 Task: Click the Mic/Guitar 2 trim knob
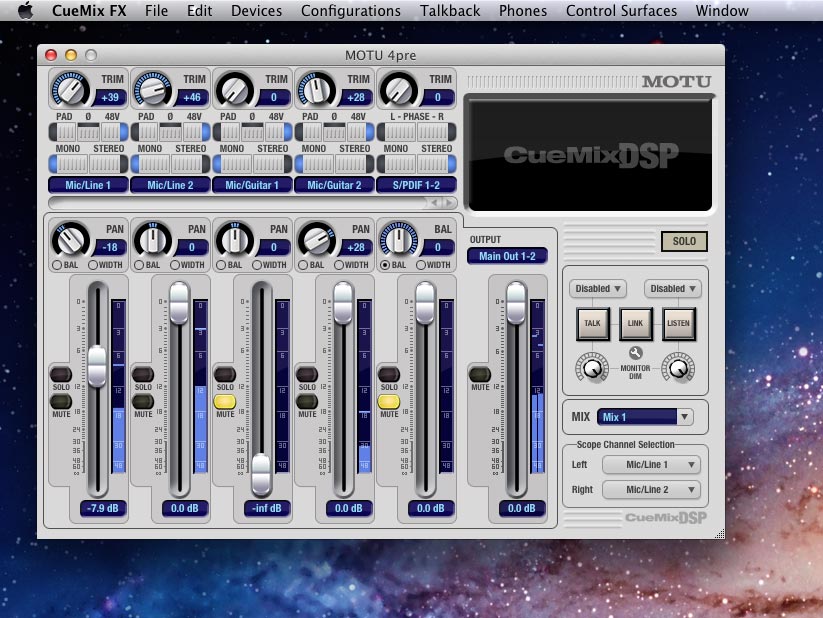[316, 91]
